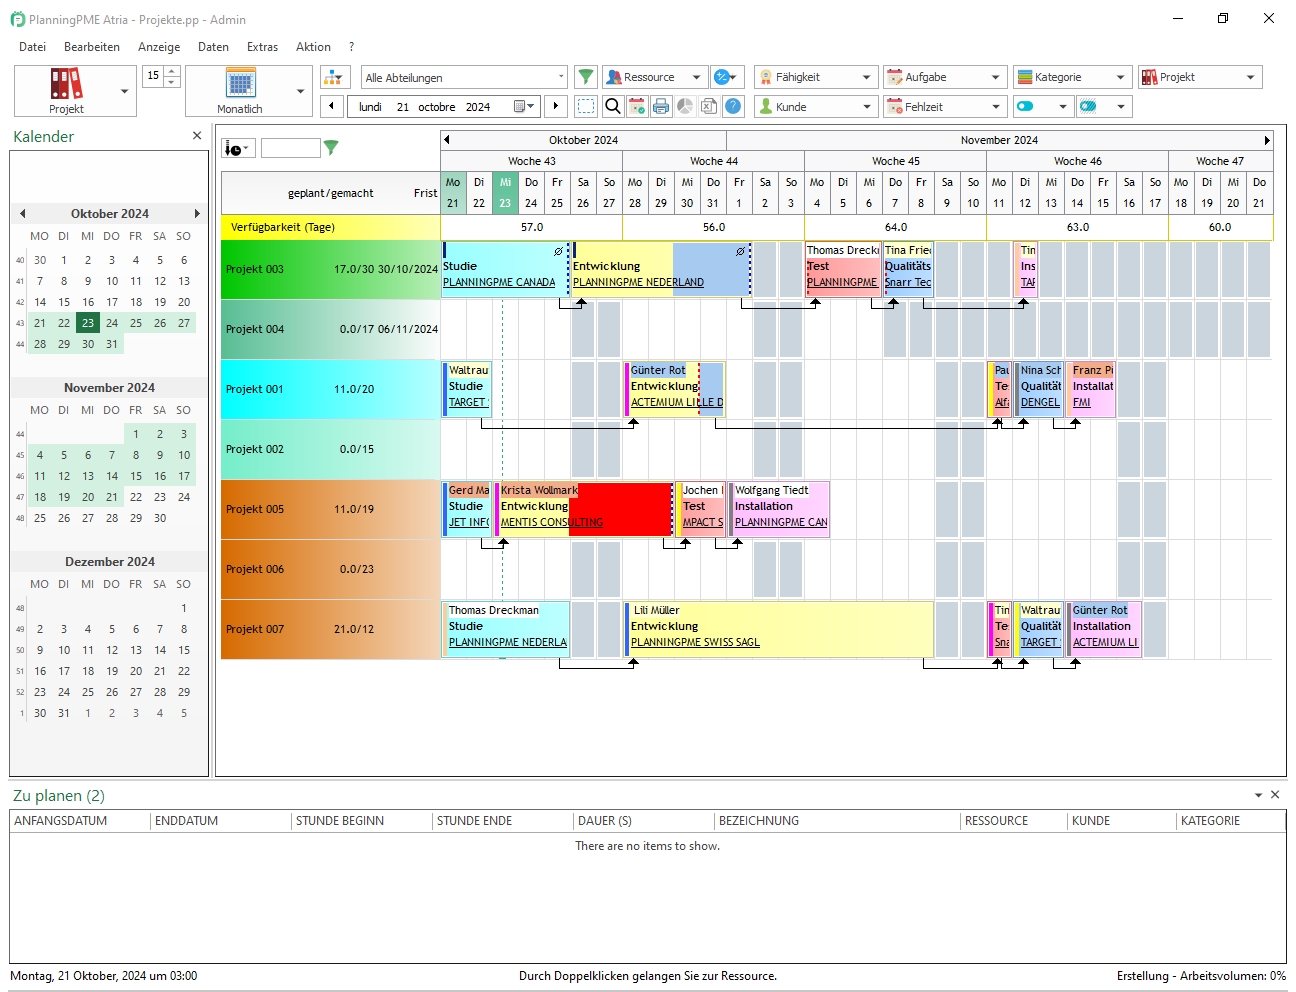
Task: Go to next date with right arrow button
Action: [556, 106]
